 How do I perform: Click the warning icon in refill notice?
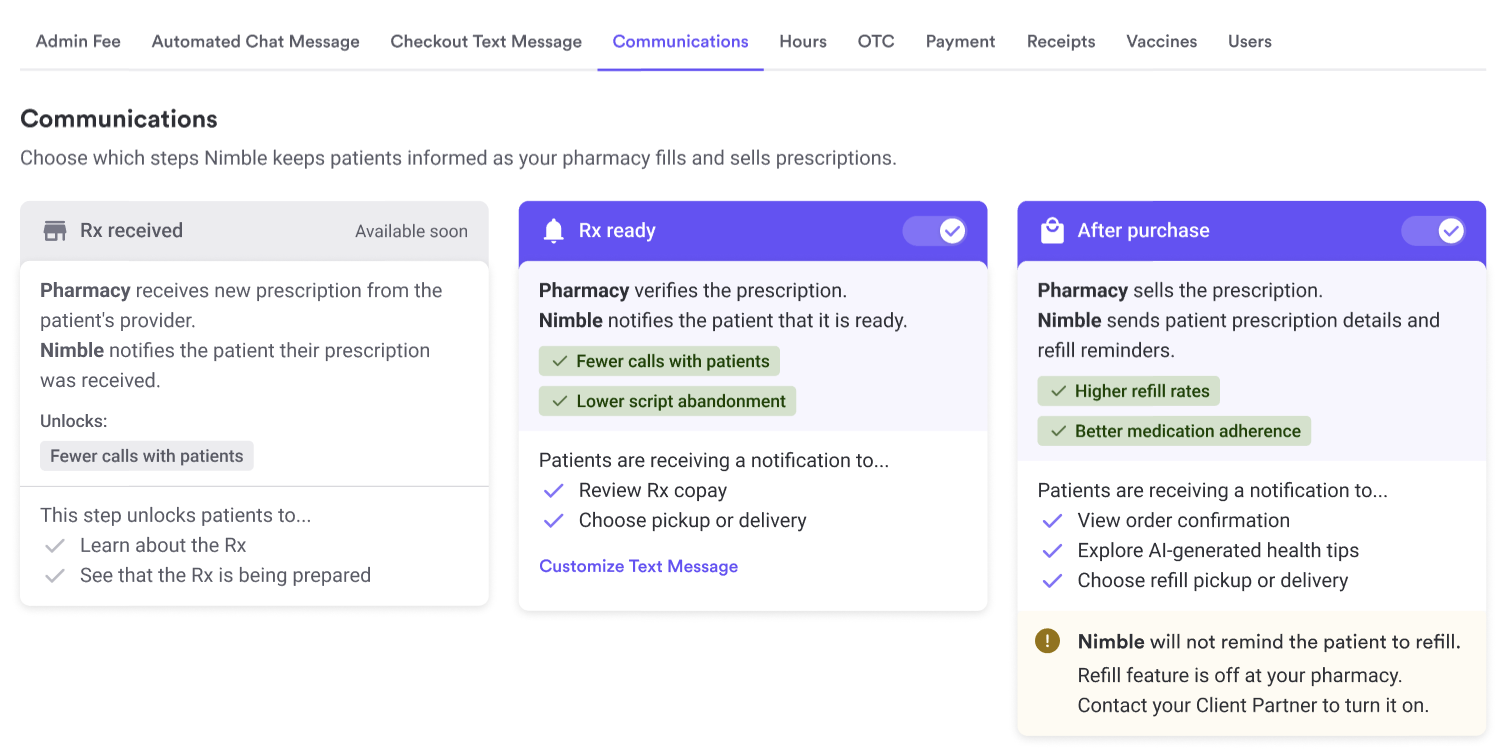coord(1047,641)
